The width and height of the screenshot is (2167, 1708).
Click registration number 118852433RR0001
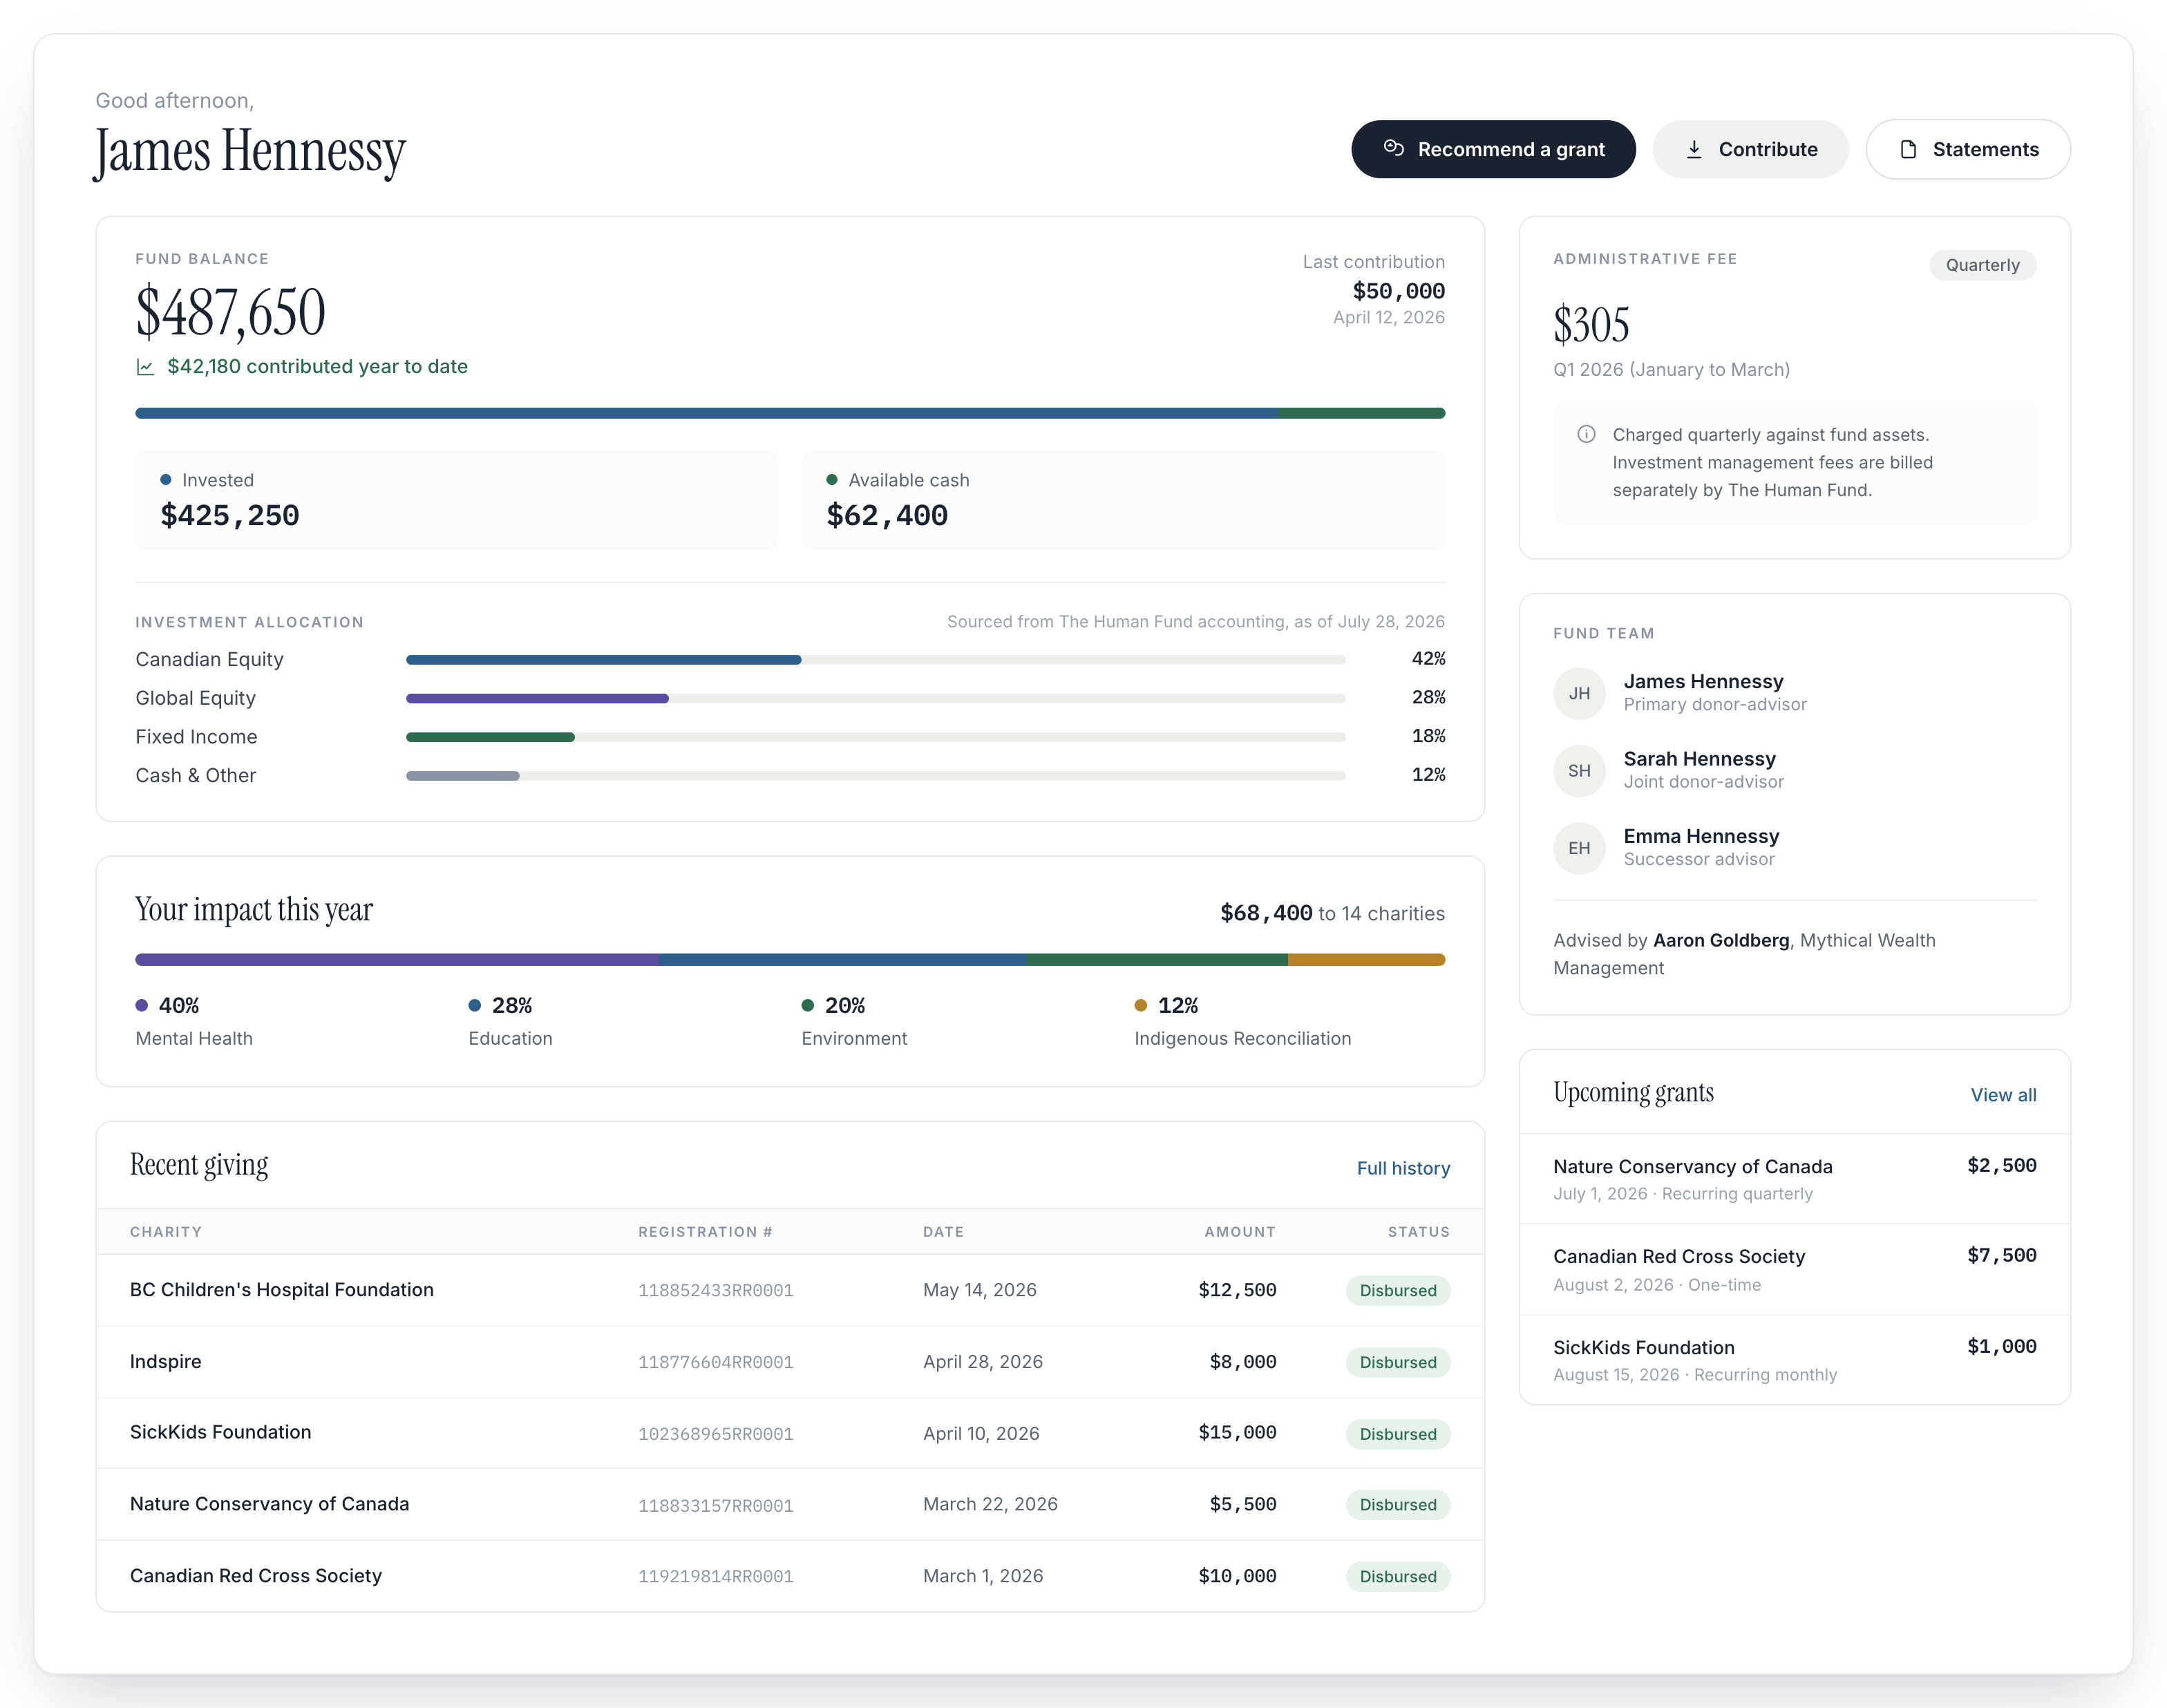click(716, 1291)
